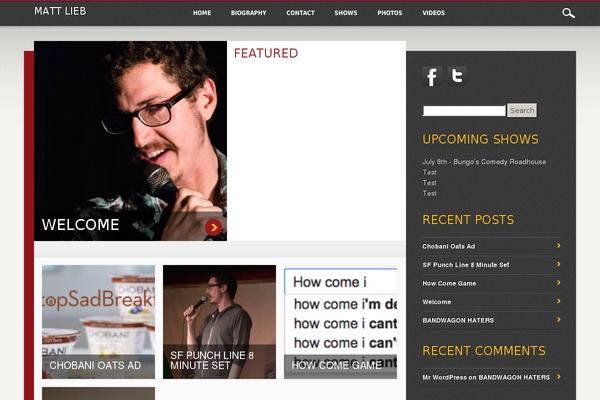Open How Come Game recent post link
This screenshot has height=400, width=600.
pos(449,283)
